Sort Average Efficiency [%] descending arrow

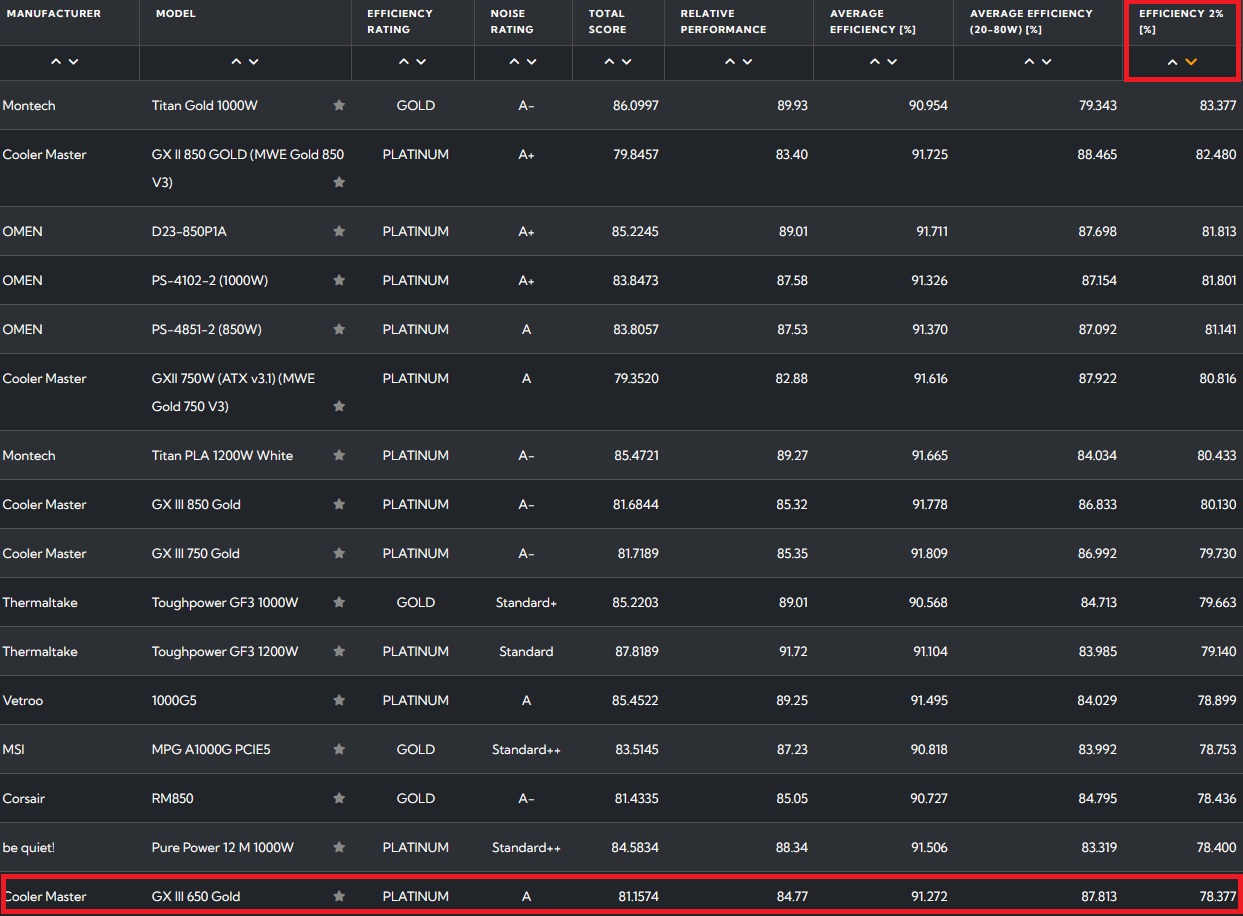pos(892,62)
